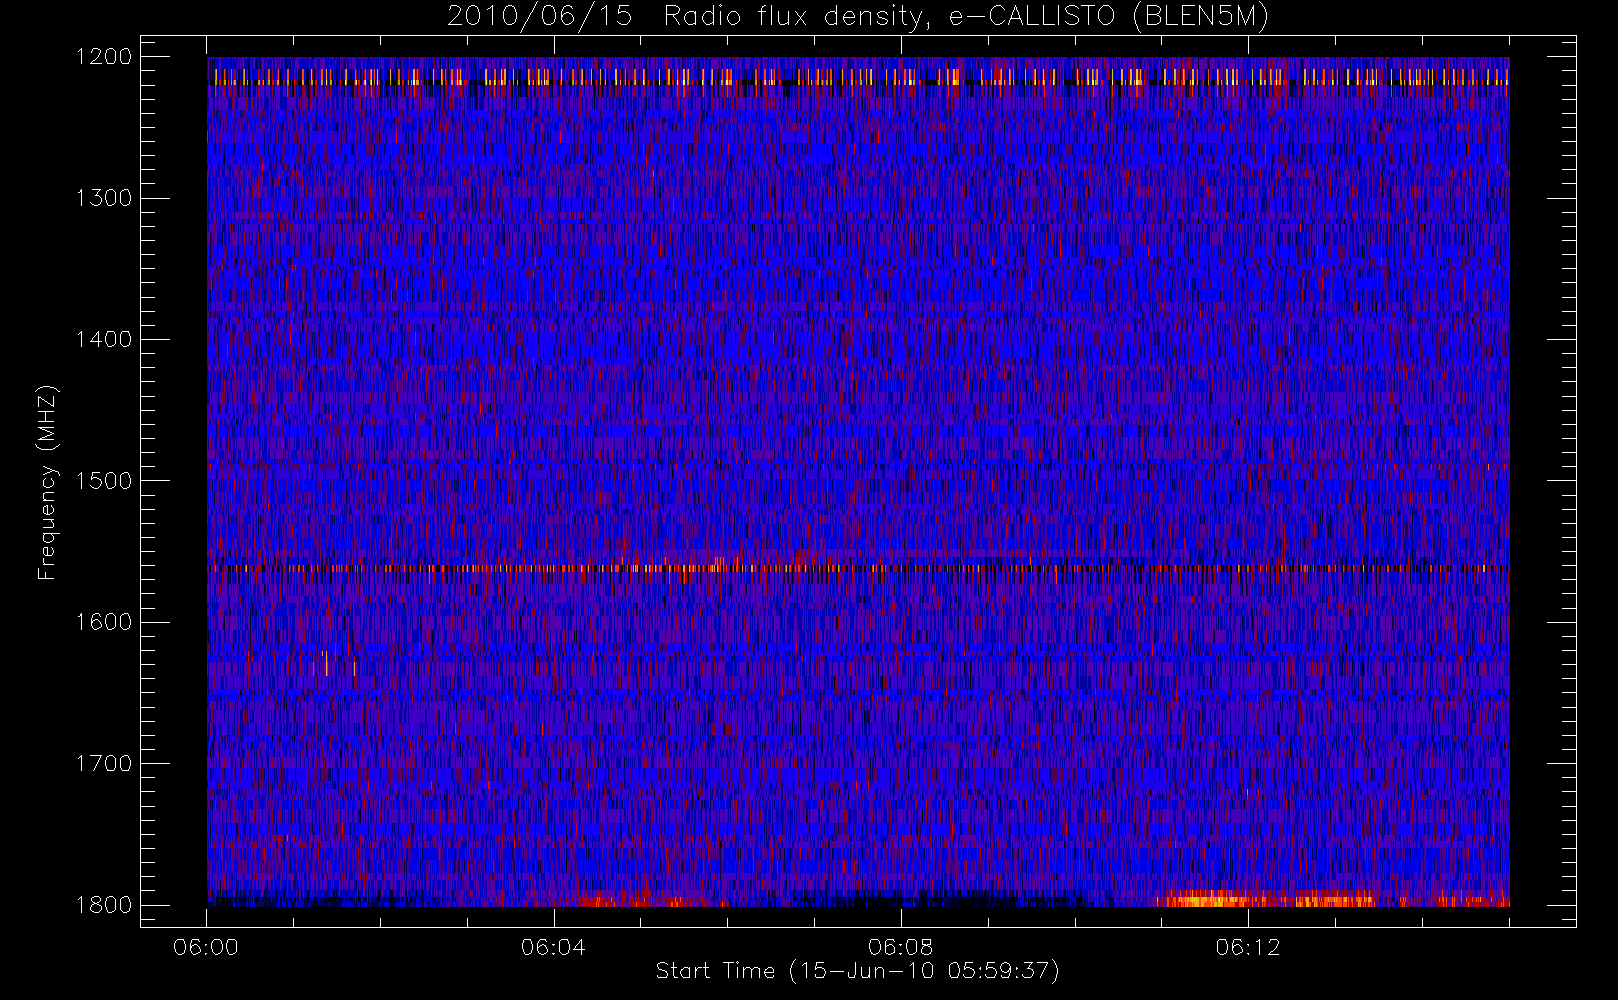Click the 'Frequency (MHz)' y-axis label

pyautogui.click(x=47, y=482)
